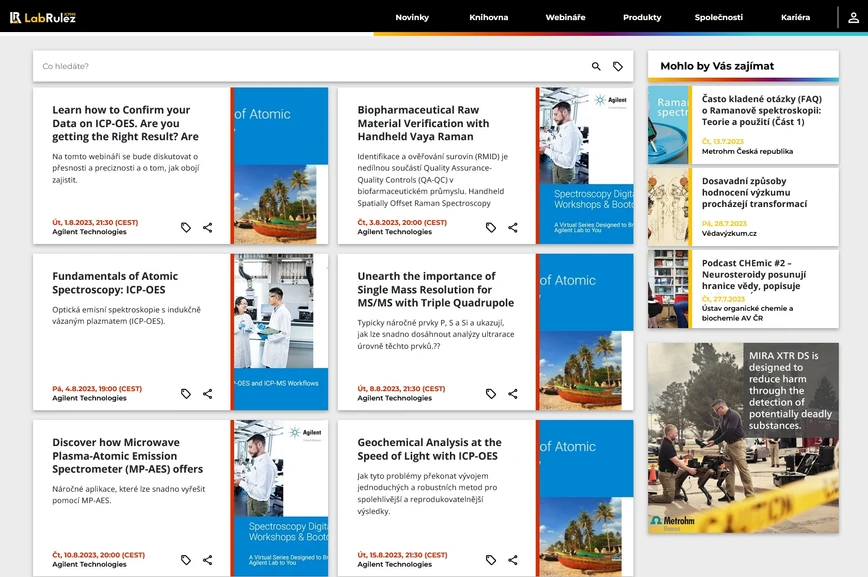Open Fundamentals of Atomic Spectroscopy: ICP-OES title

(115, 283)
